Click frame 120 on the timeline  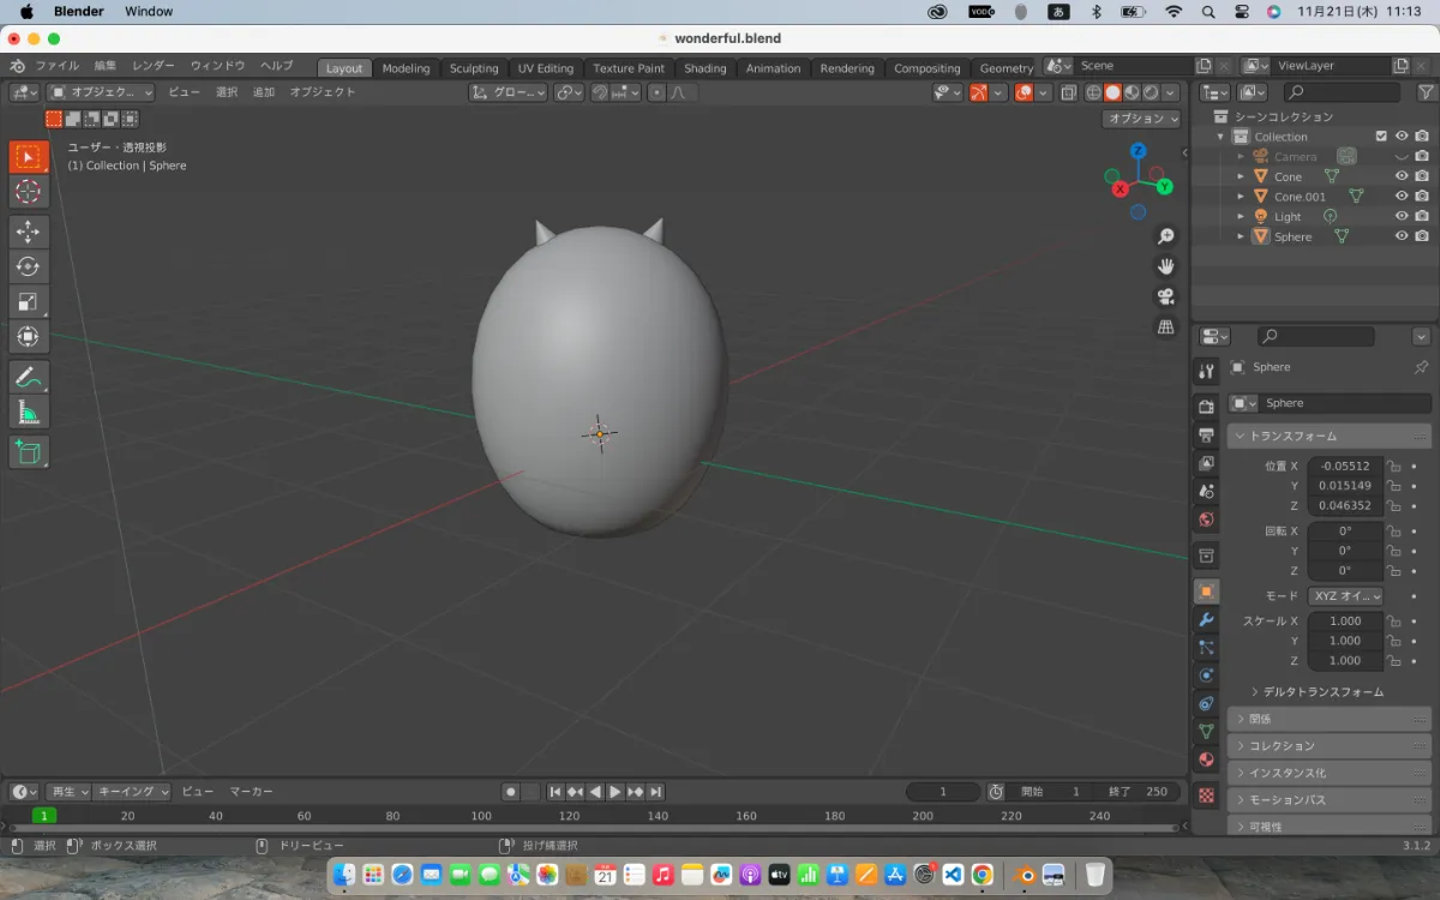pos(569,816)
